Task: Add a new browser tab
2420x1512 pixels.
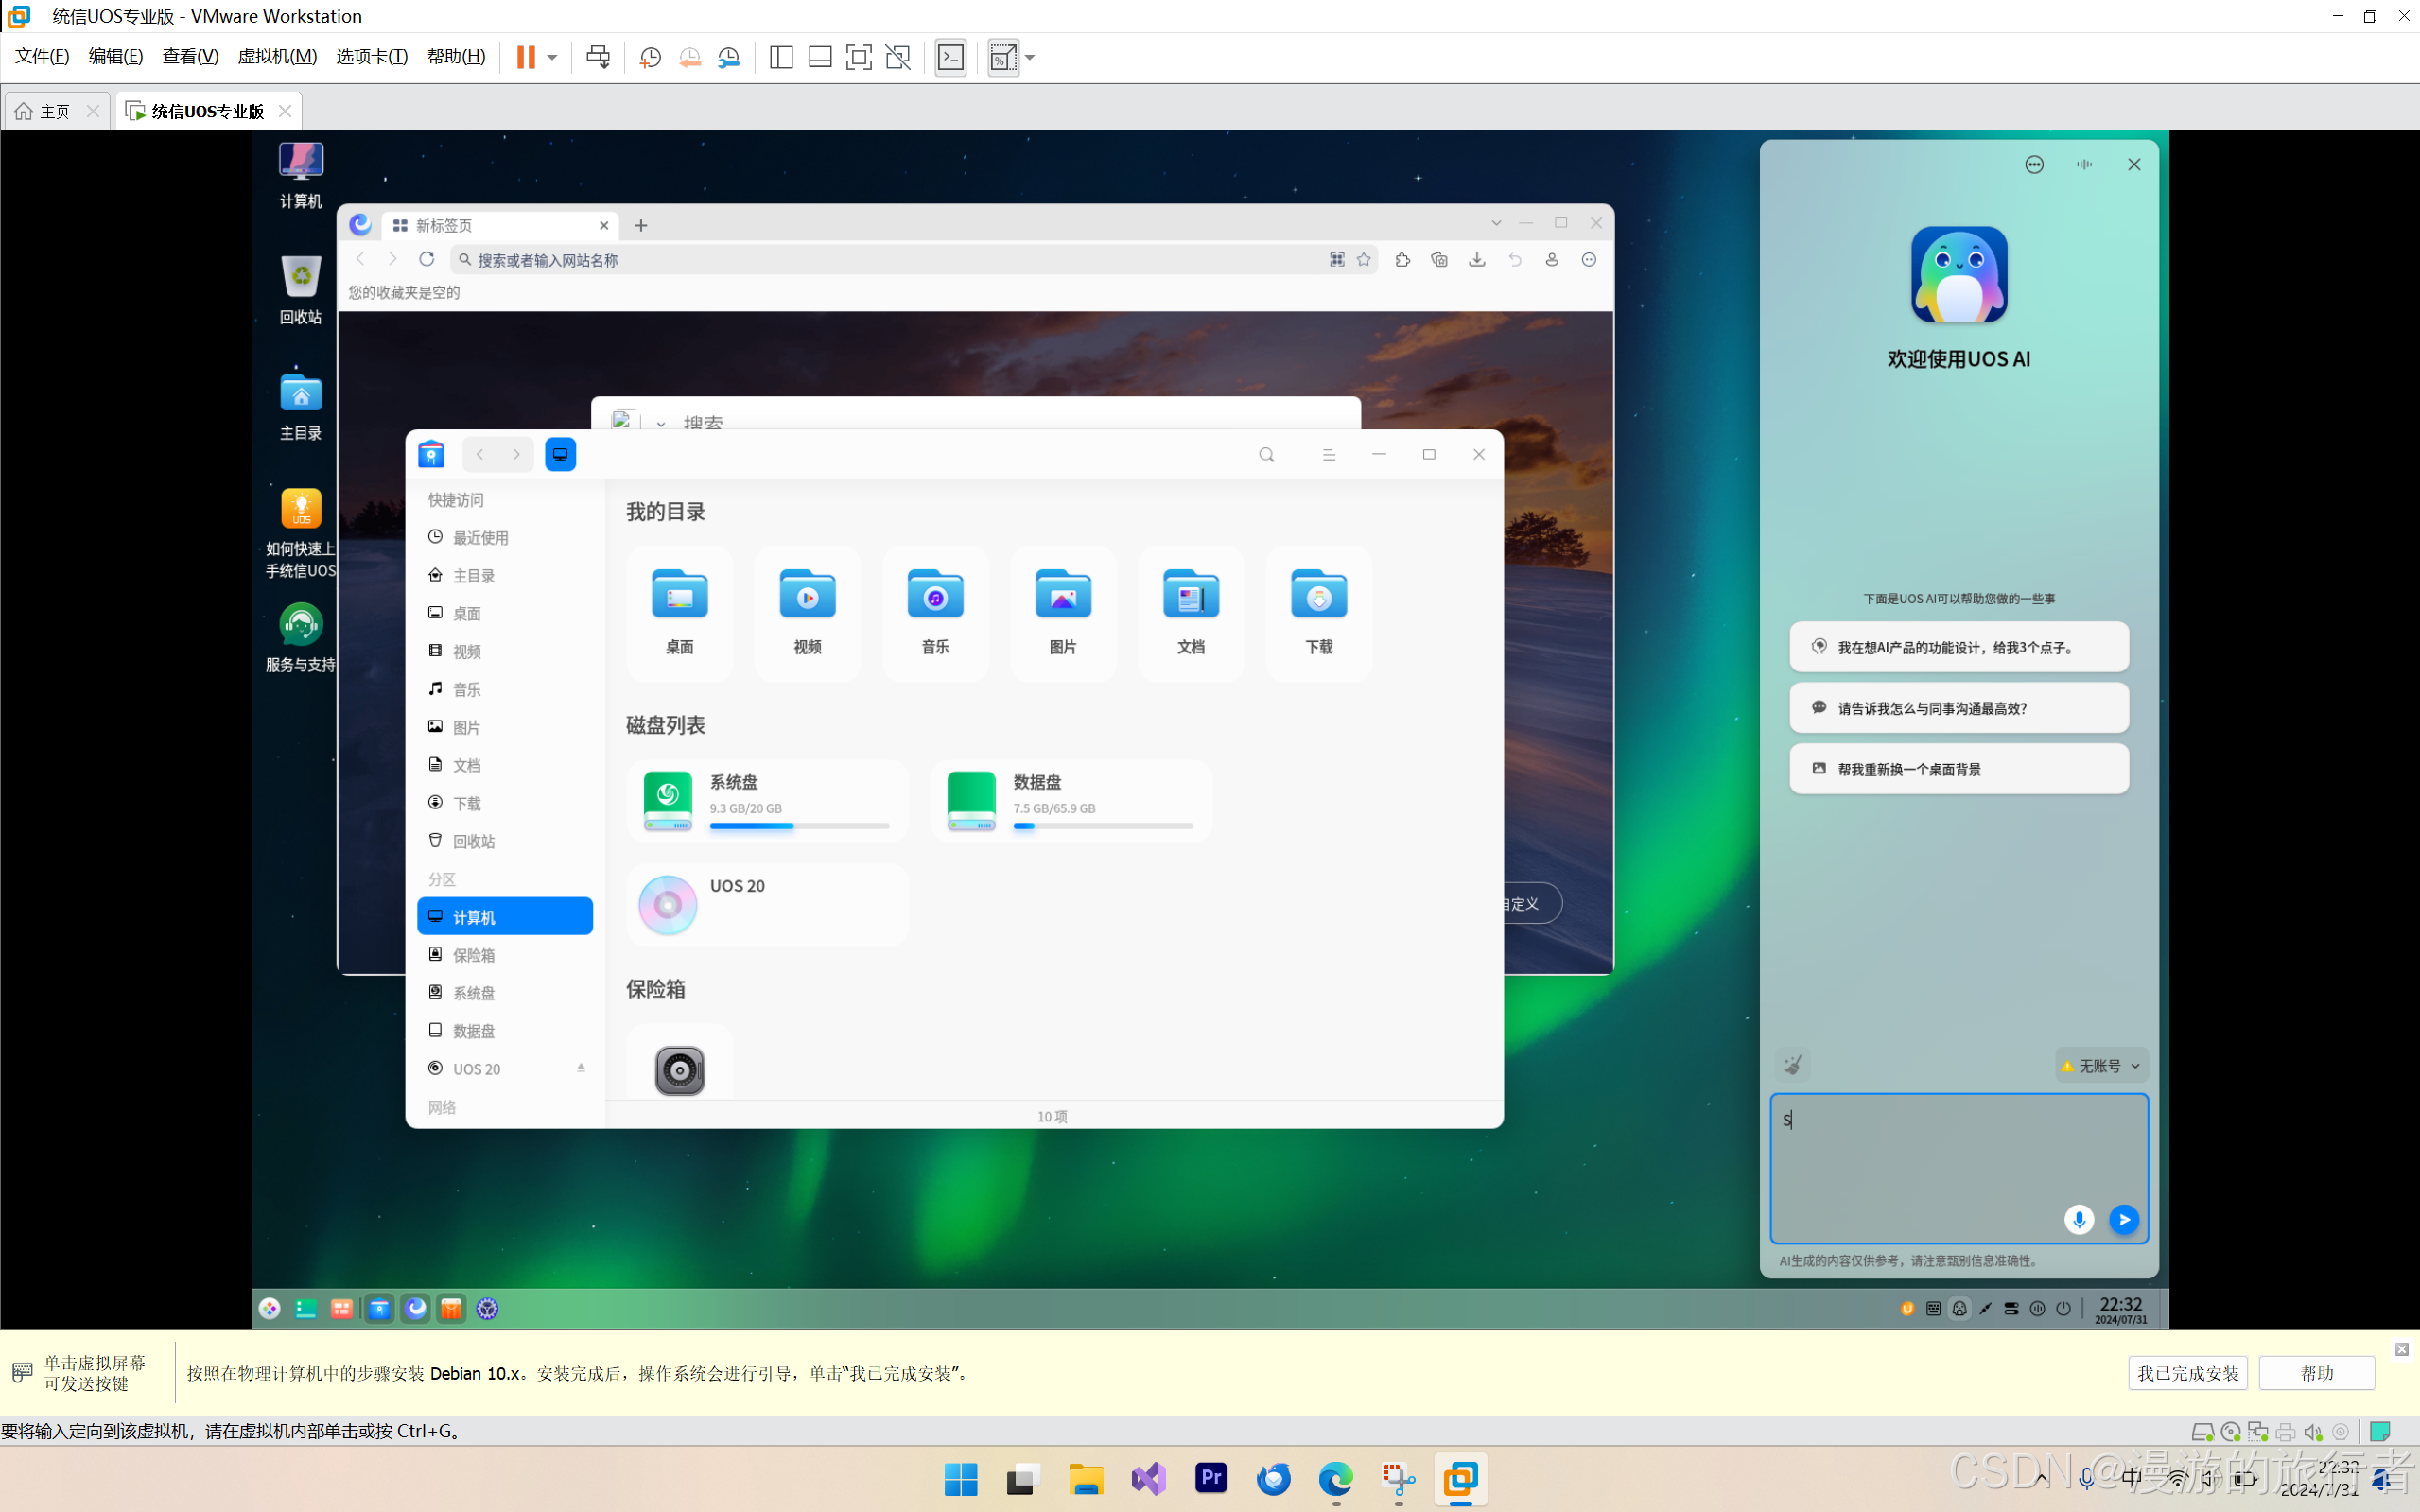Action: click(x=641, y=226)
